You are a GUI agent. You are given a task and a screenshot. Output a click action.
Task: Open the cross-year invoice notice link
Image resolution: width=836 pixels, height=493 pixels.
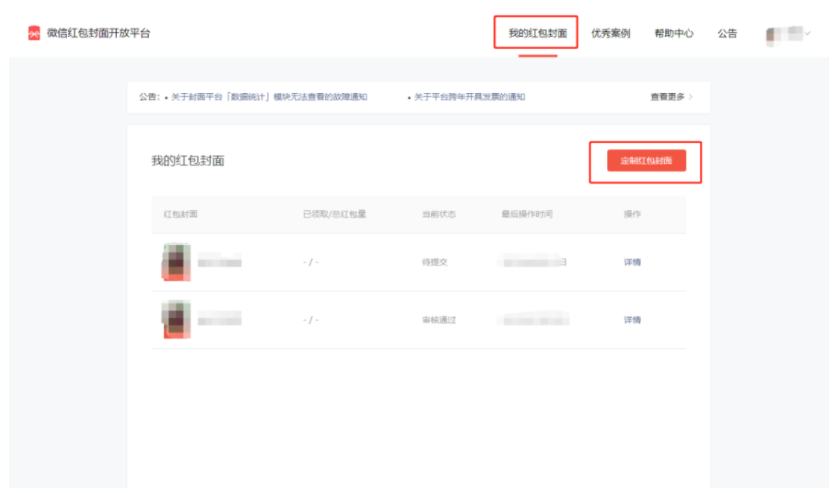click(x=469, y=96)
